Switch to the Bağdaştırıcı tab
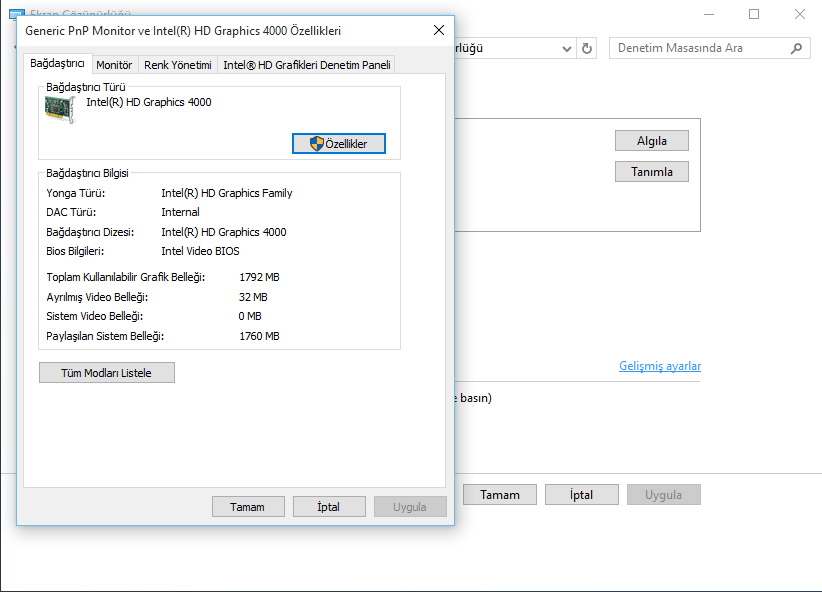The height and width of the screenshot is (592, 822). 57,64
